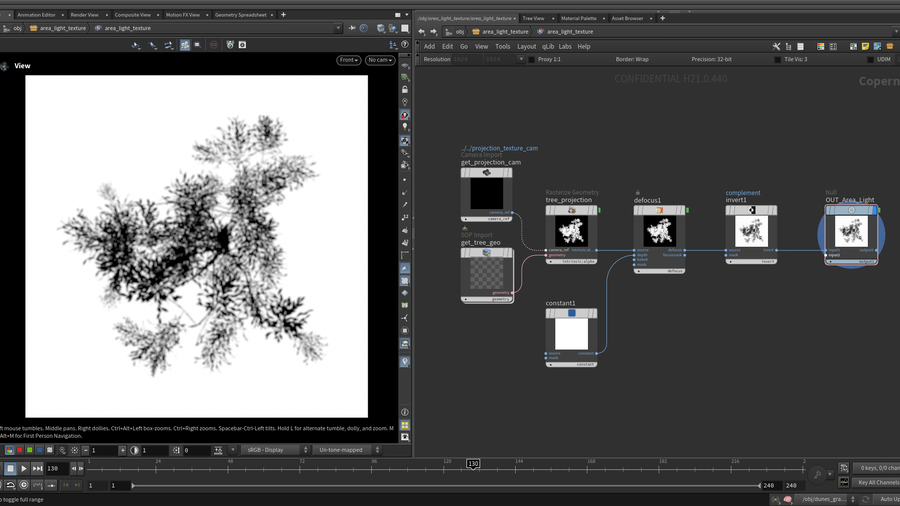
Task: Click the invert1 node thumbnail
Action: click(751, 232)
